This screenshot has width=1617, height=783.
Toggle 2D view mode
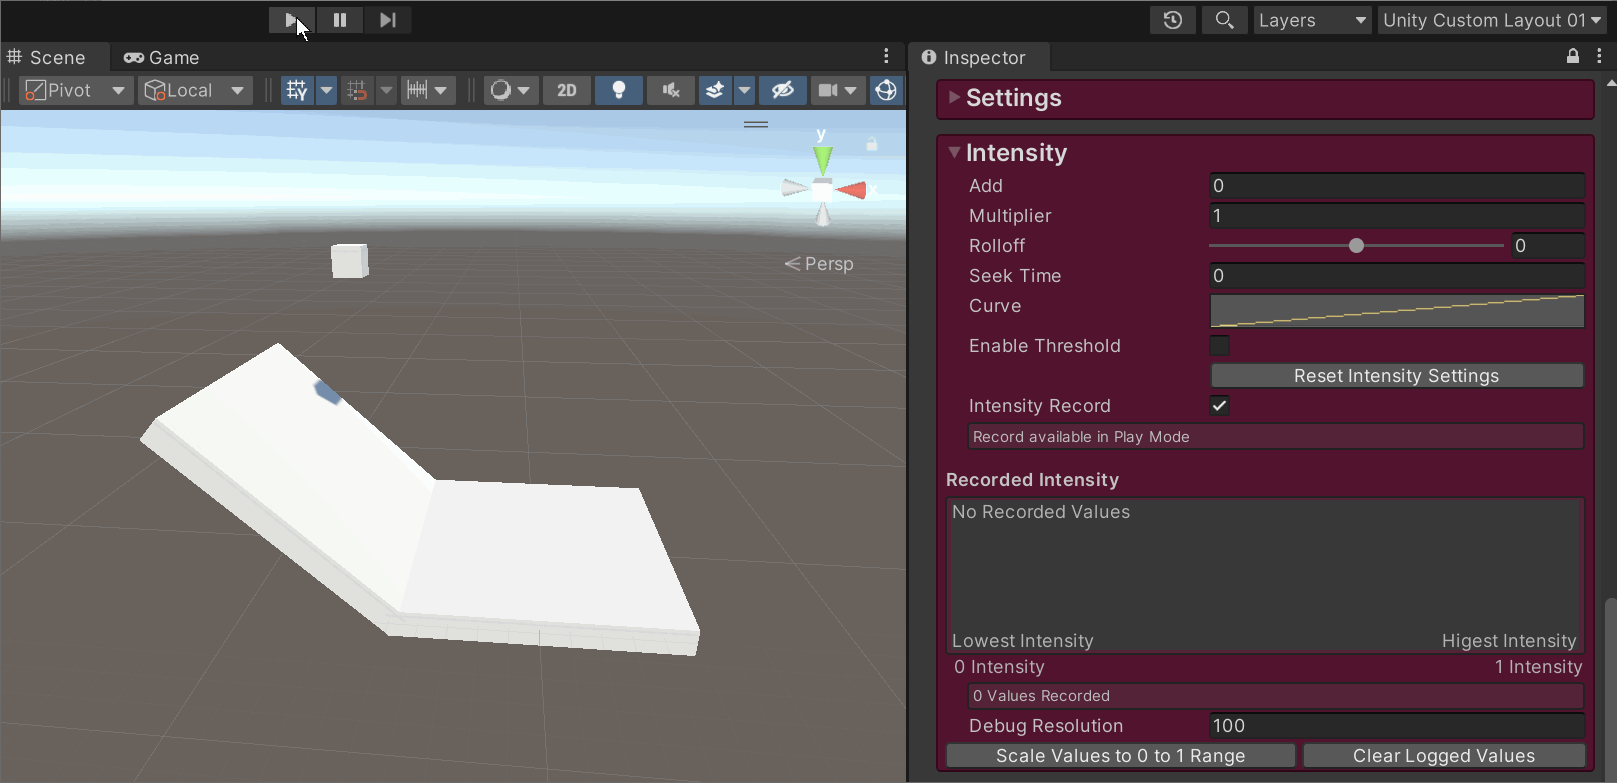coord(567,90)
